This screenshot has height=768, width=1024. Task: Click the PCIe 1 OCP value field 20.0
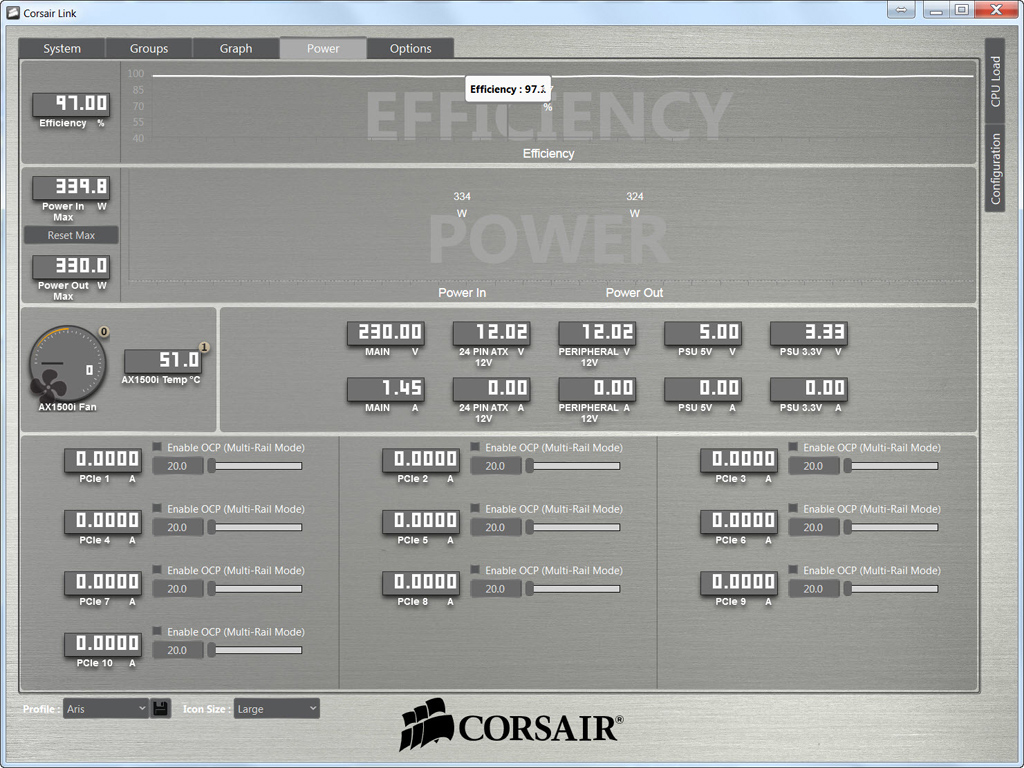point(178,466)
